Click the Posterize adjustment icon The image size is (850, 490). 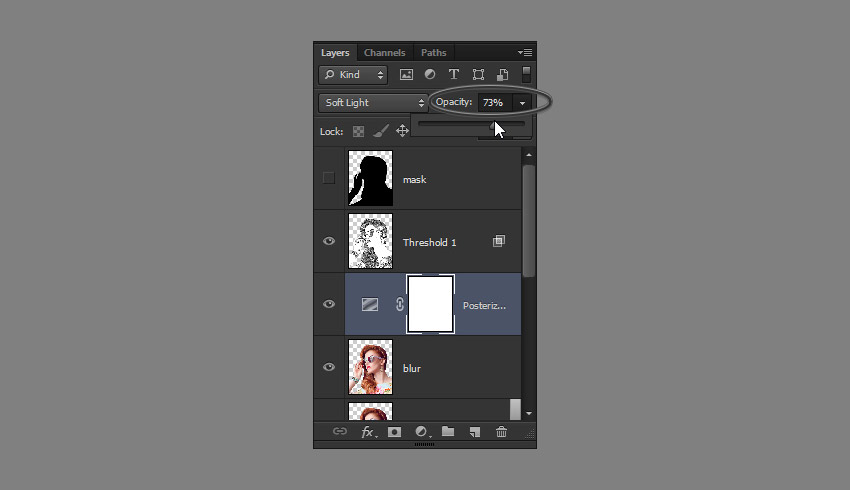click(370, 305)
